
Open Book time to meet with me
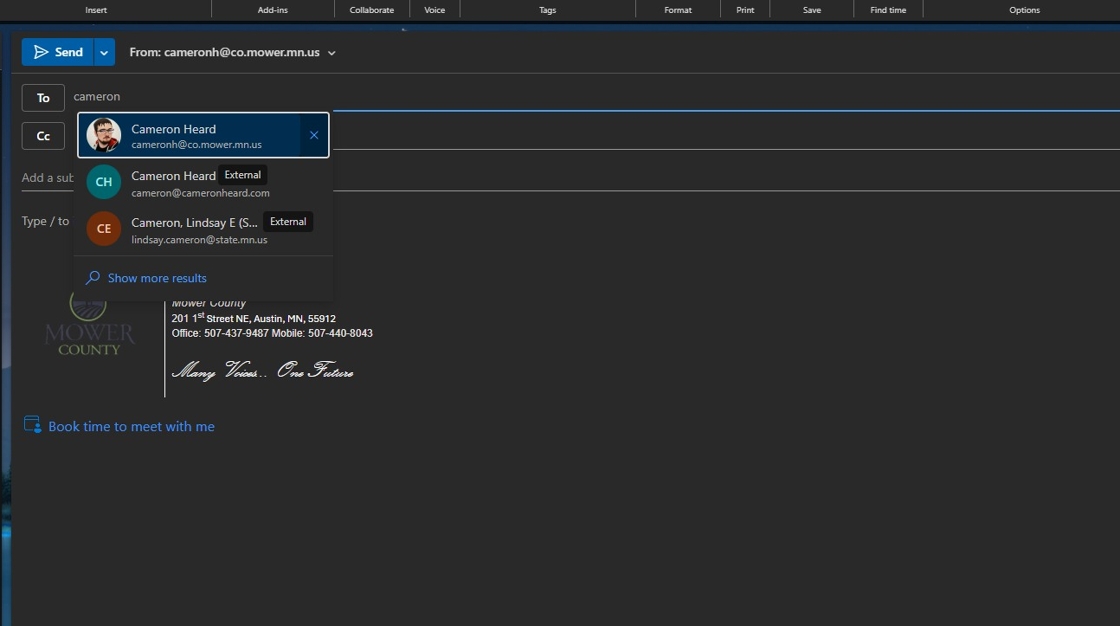[131, 427]
